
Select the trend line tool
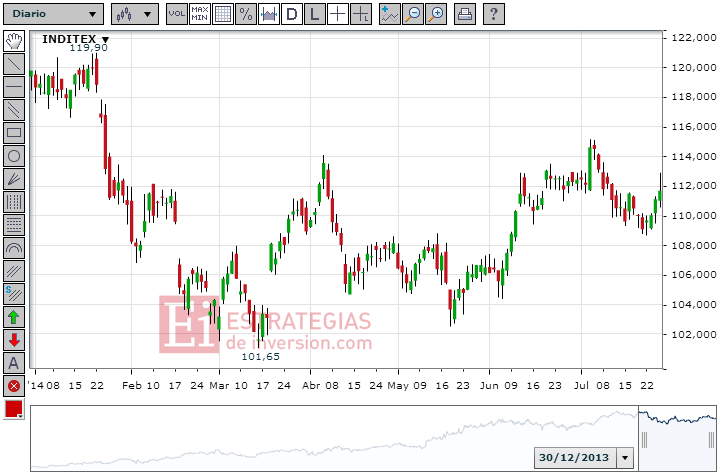coord(14,64)
